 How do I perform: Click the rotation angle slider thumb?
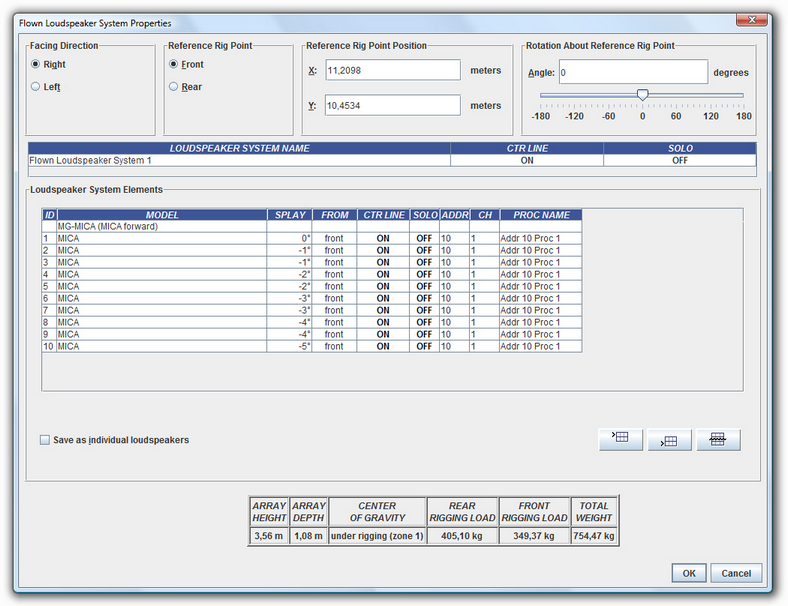click(x=642, y=95)
